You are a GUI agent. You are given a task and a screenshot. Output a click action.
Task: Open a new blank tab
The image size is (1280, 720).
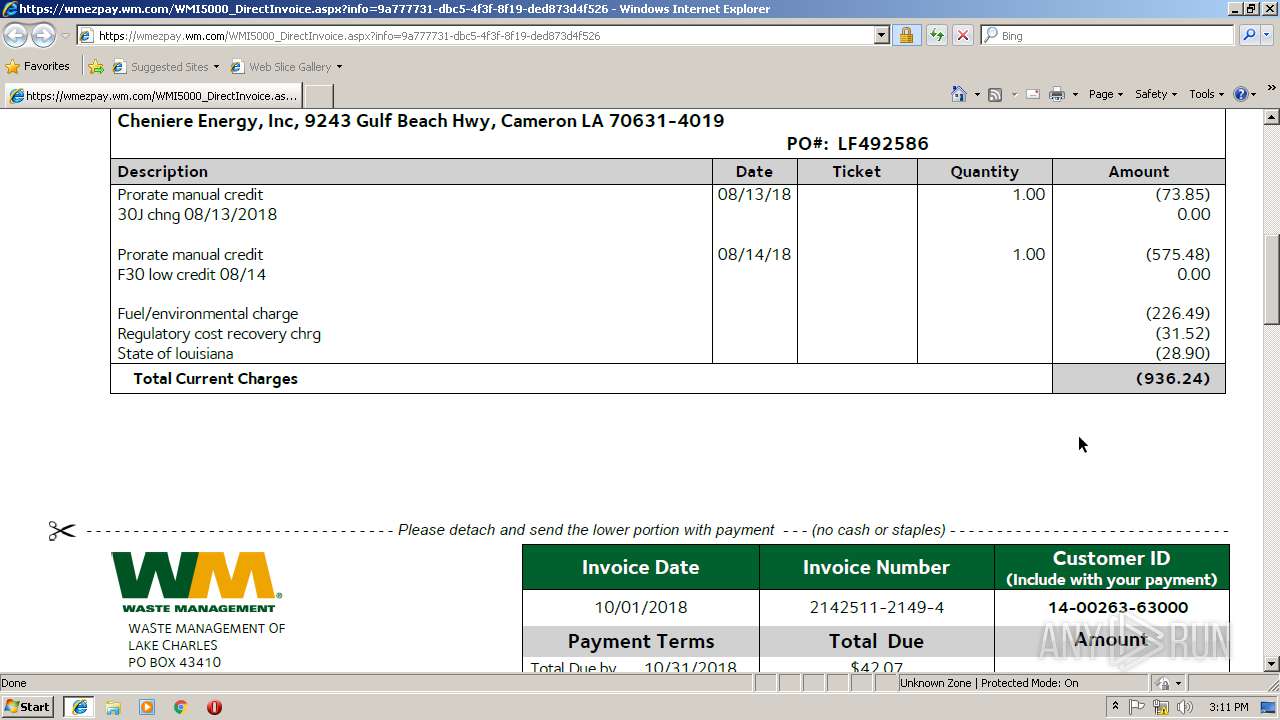pyautogui.click(x=318, y=96)
